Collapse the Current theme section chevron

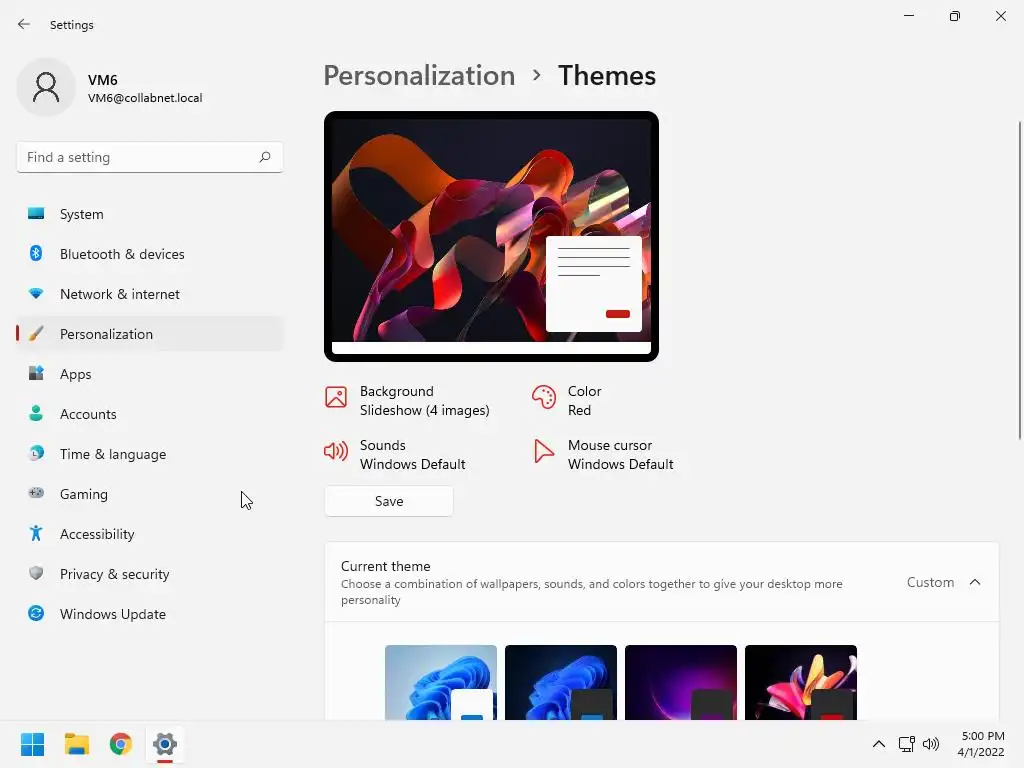(975, 582)
